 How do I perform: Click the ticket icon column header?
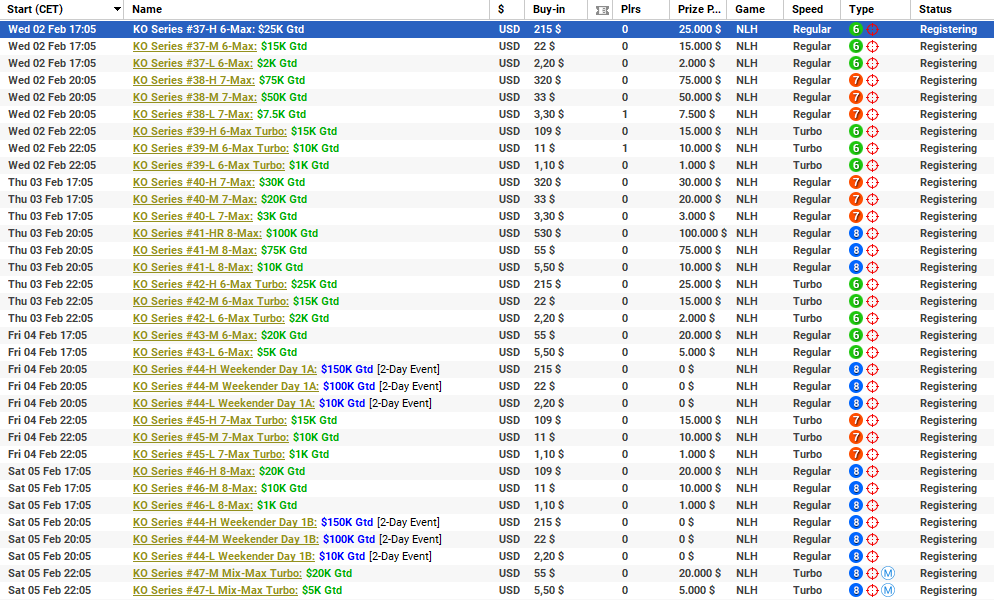[602, 10]
